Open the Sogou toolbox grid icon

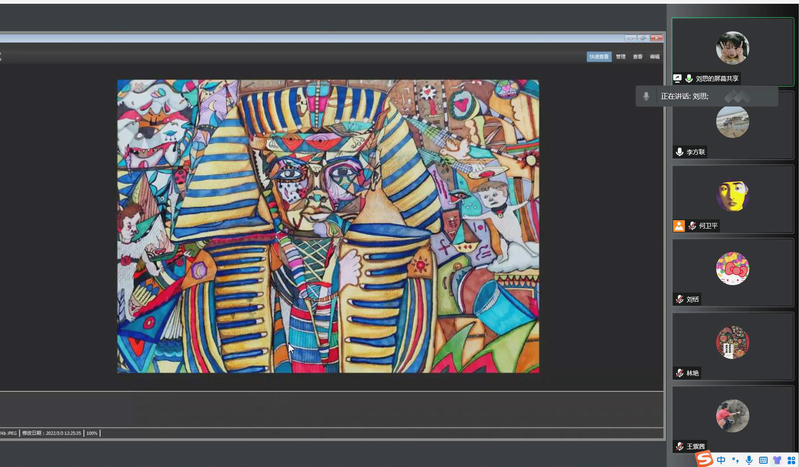pyautogui.click(x=791, y=460)
